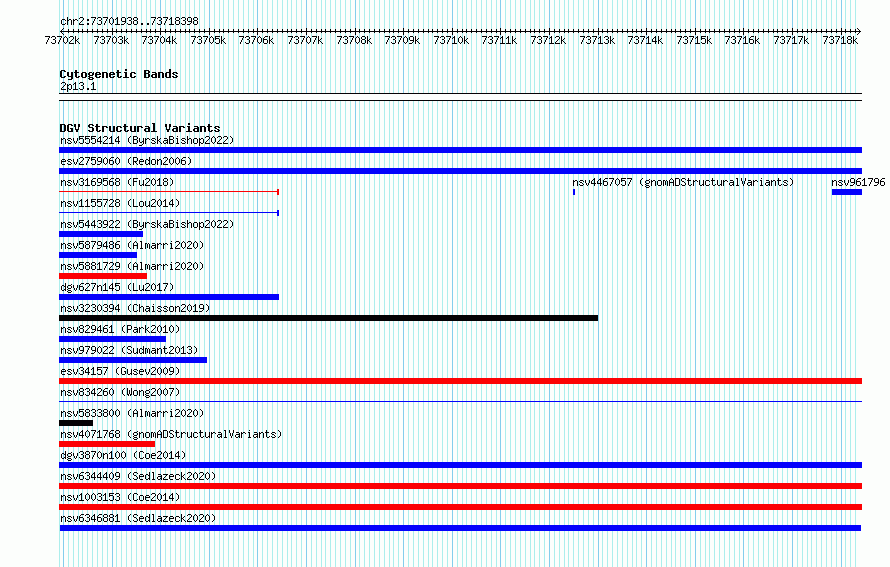Select nsv6344409 (Sedlazeck2020) variant label
Image resolution: width=890 pixels, height=567 pixels.
[138, 476]
